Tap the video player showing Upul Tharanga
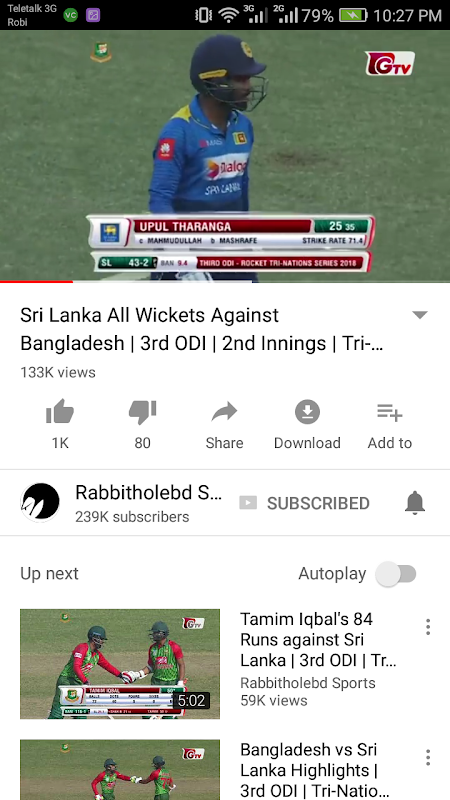This screenshot has width=450, height=800. (x=225, y=156)
